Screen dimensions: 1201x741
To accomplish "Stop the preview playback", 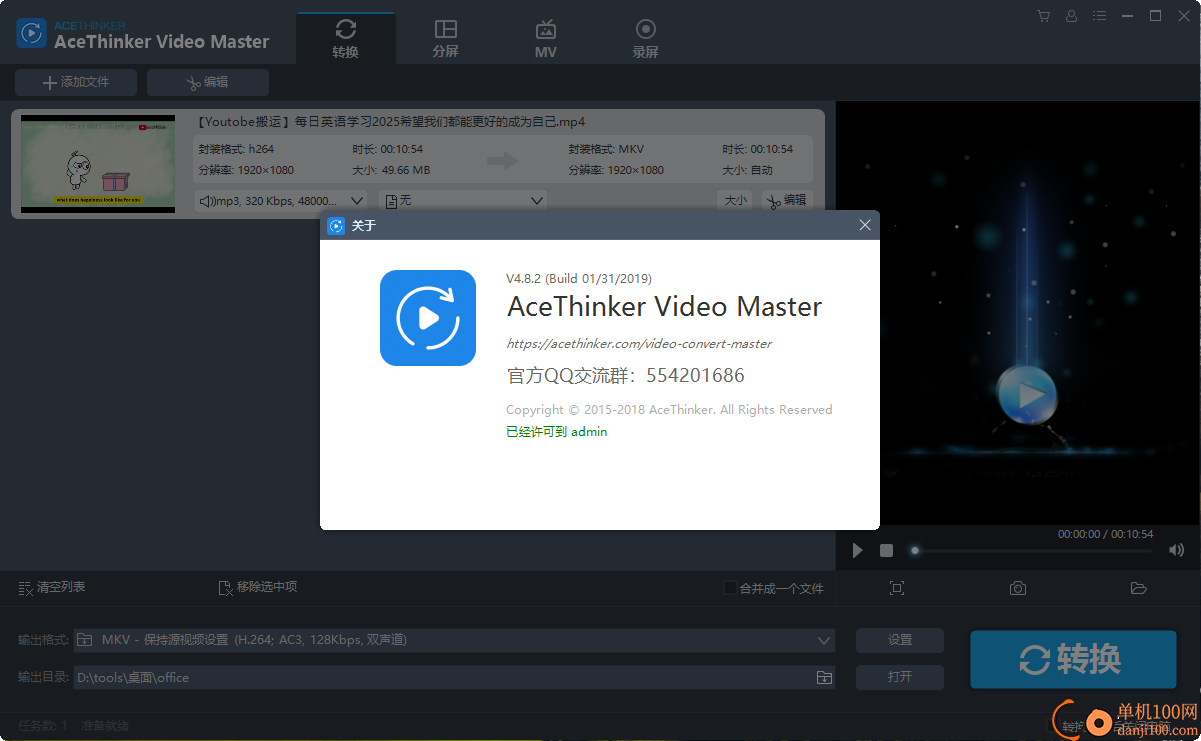I will click(886, 550).
